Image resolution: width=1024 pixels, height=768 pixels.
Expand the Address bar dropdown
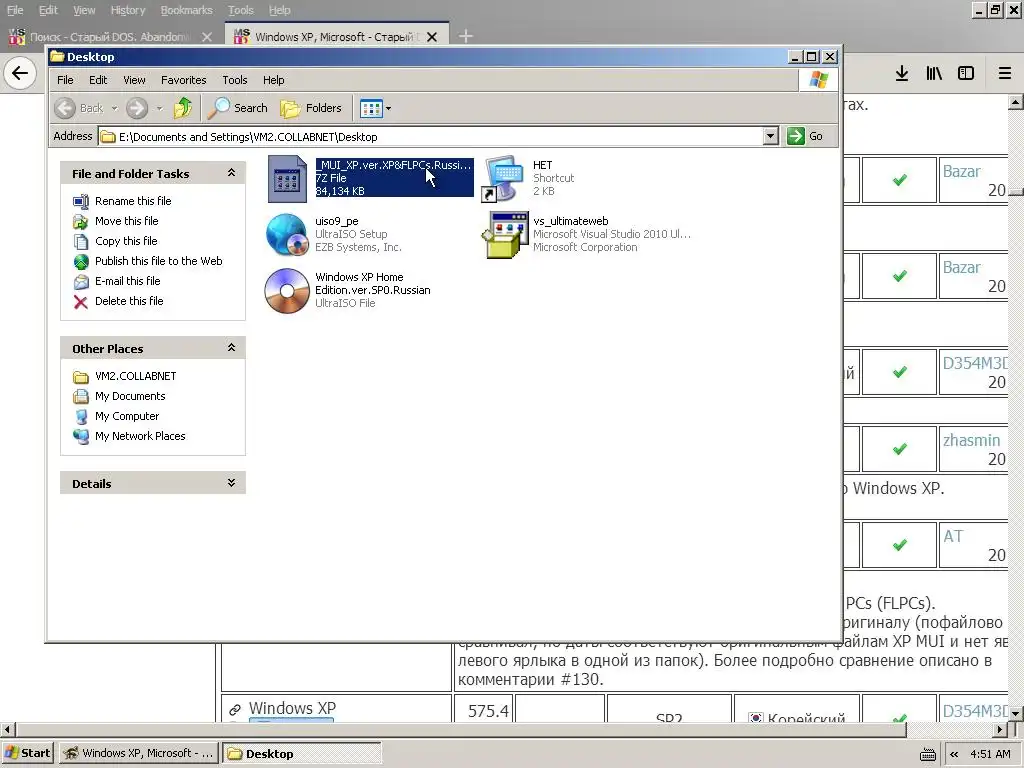coord(771,136)
